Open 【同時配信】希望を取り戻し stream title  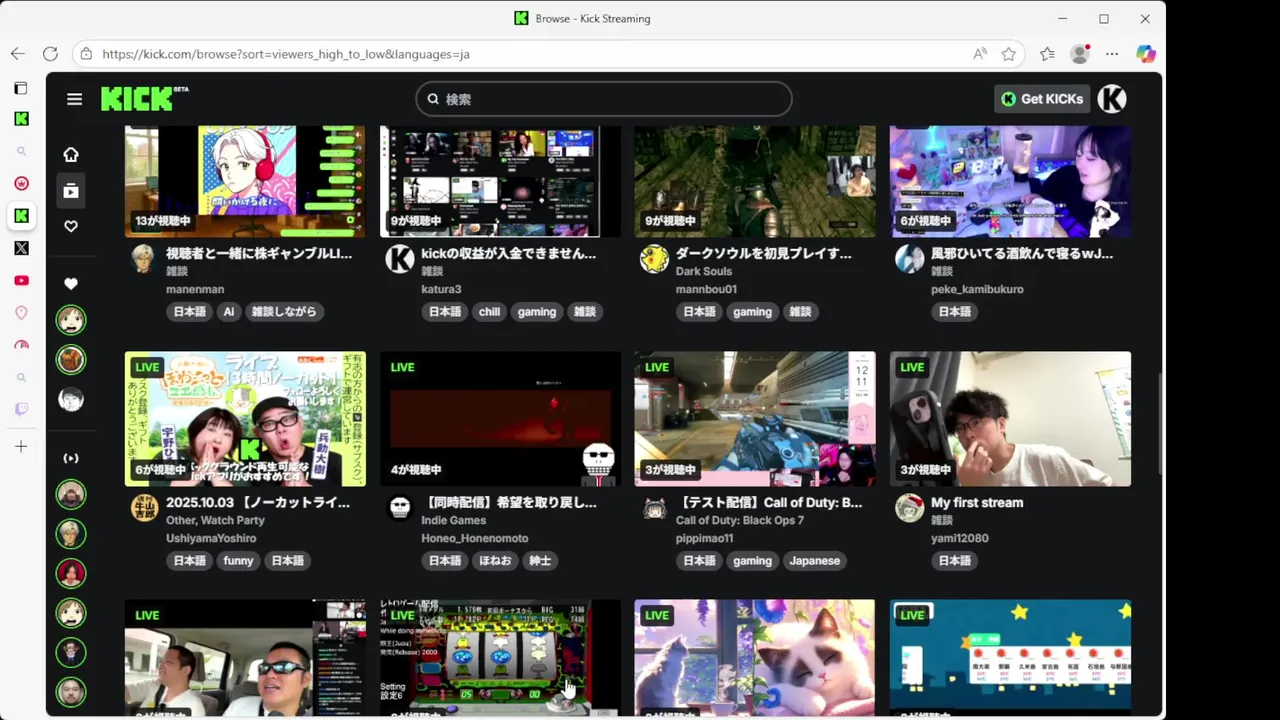click(x=508, y=503)
